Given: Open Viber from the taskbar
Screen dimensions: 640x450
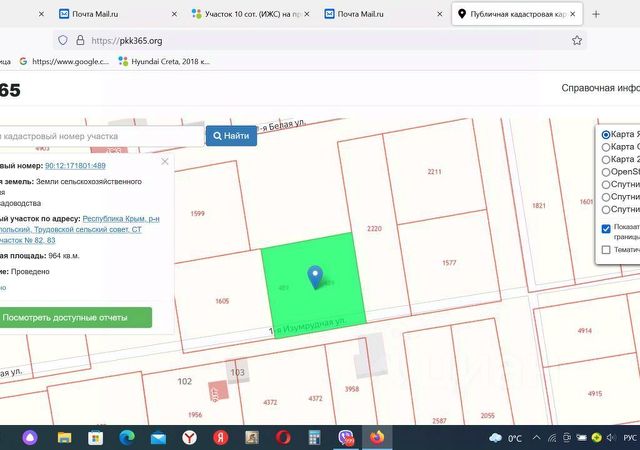Looking at the screenshot, I should click(x=346, y=438).
